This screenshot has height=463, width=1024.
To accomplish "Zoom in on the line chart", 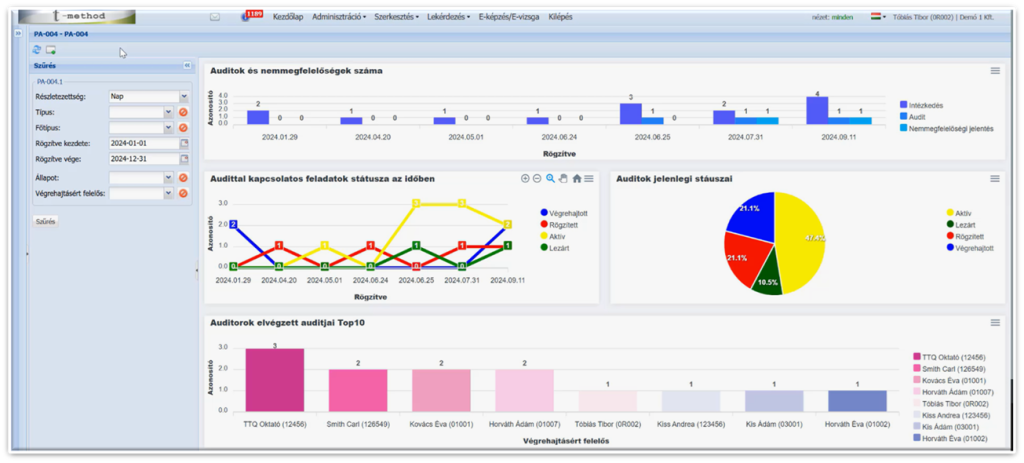I will (526, 178).
